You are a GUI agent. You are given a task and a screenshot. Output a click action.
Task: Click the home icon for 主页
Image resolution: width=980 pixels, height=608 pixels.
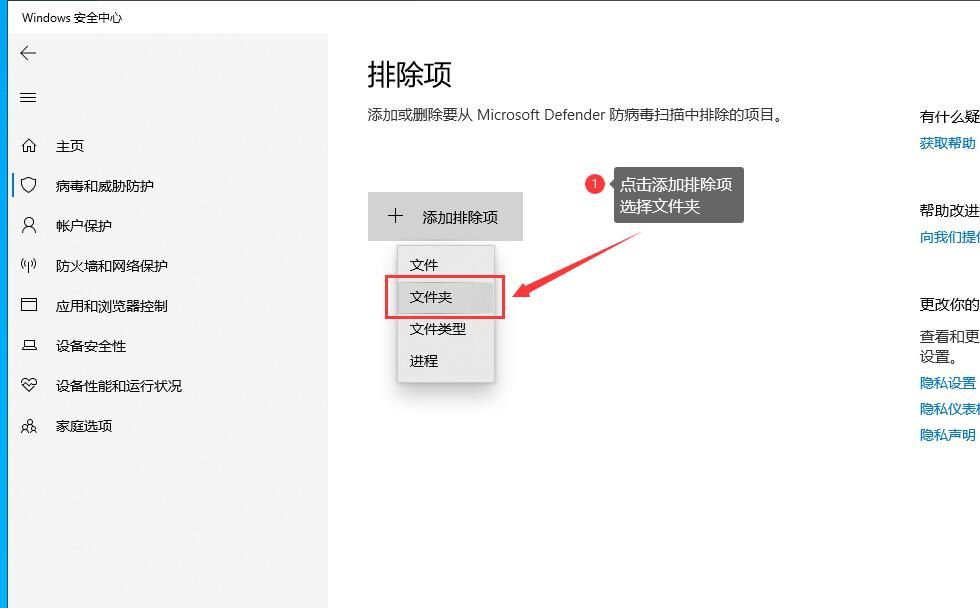coord(29,146)
